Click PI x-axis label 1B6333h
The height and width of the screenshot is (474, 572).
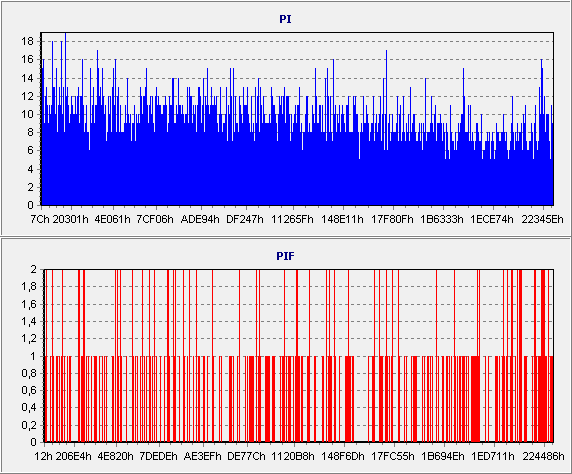[442, 219]
